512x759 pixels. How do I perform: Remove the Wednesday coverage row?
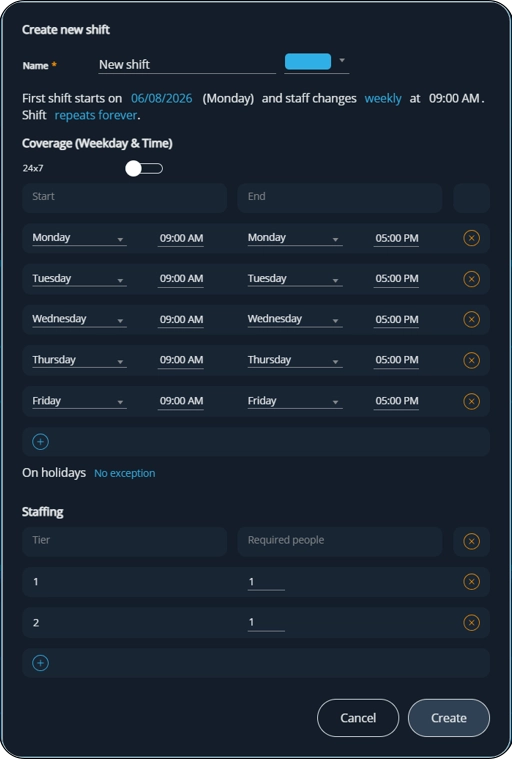pyautogui.click(x=471, y=319)
